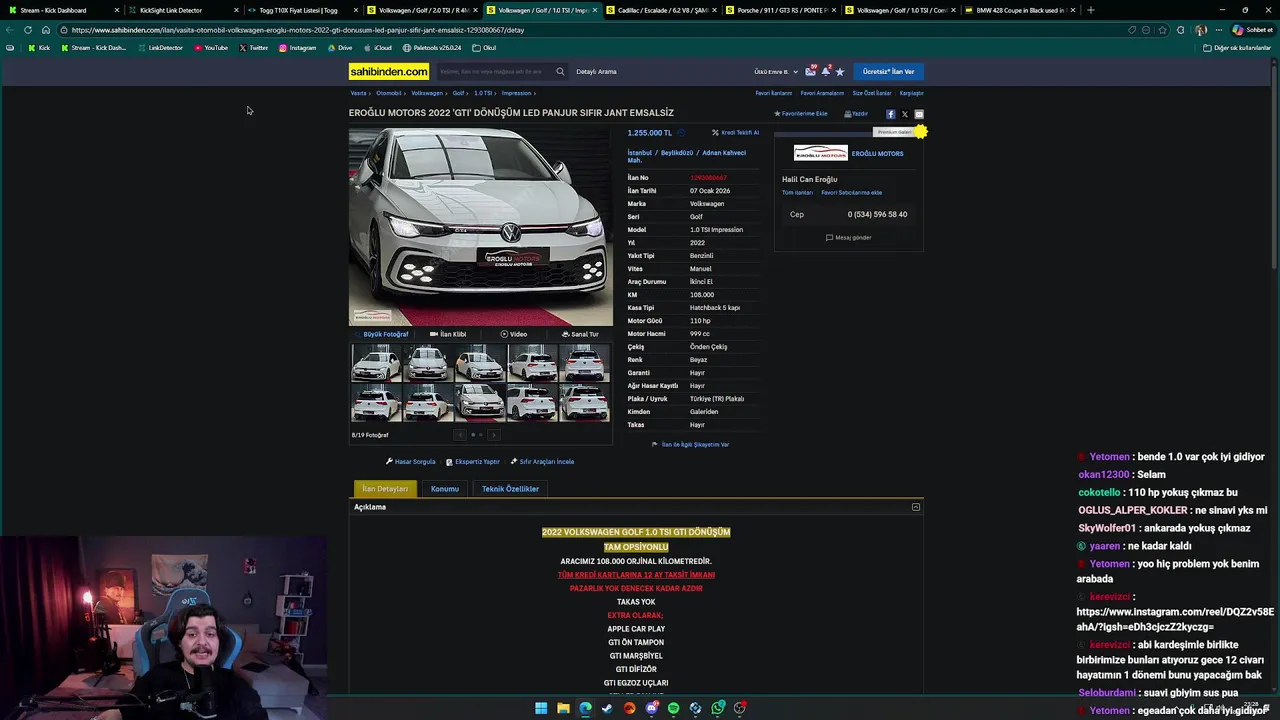Click İlan ile İlgili Şikayetim Var
The height and width of the screenshot is (720, 1280).
(x=690, y=445)
